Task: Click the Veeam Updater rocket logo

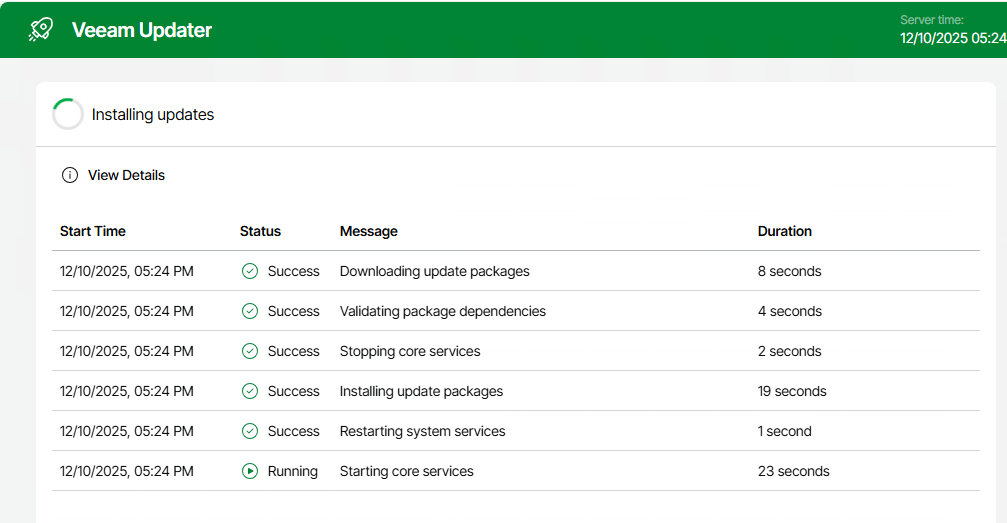Action: coord(41,30)
